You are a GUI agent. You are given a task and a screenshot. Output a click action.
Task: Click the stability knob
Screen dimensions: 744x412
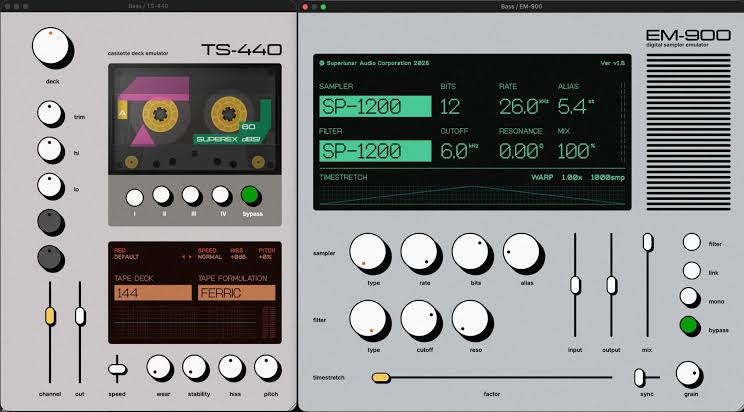coord(195,367)
